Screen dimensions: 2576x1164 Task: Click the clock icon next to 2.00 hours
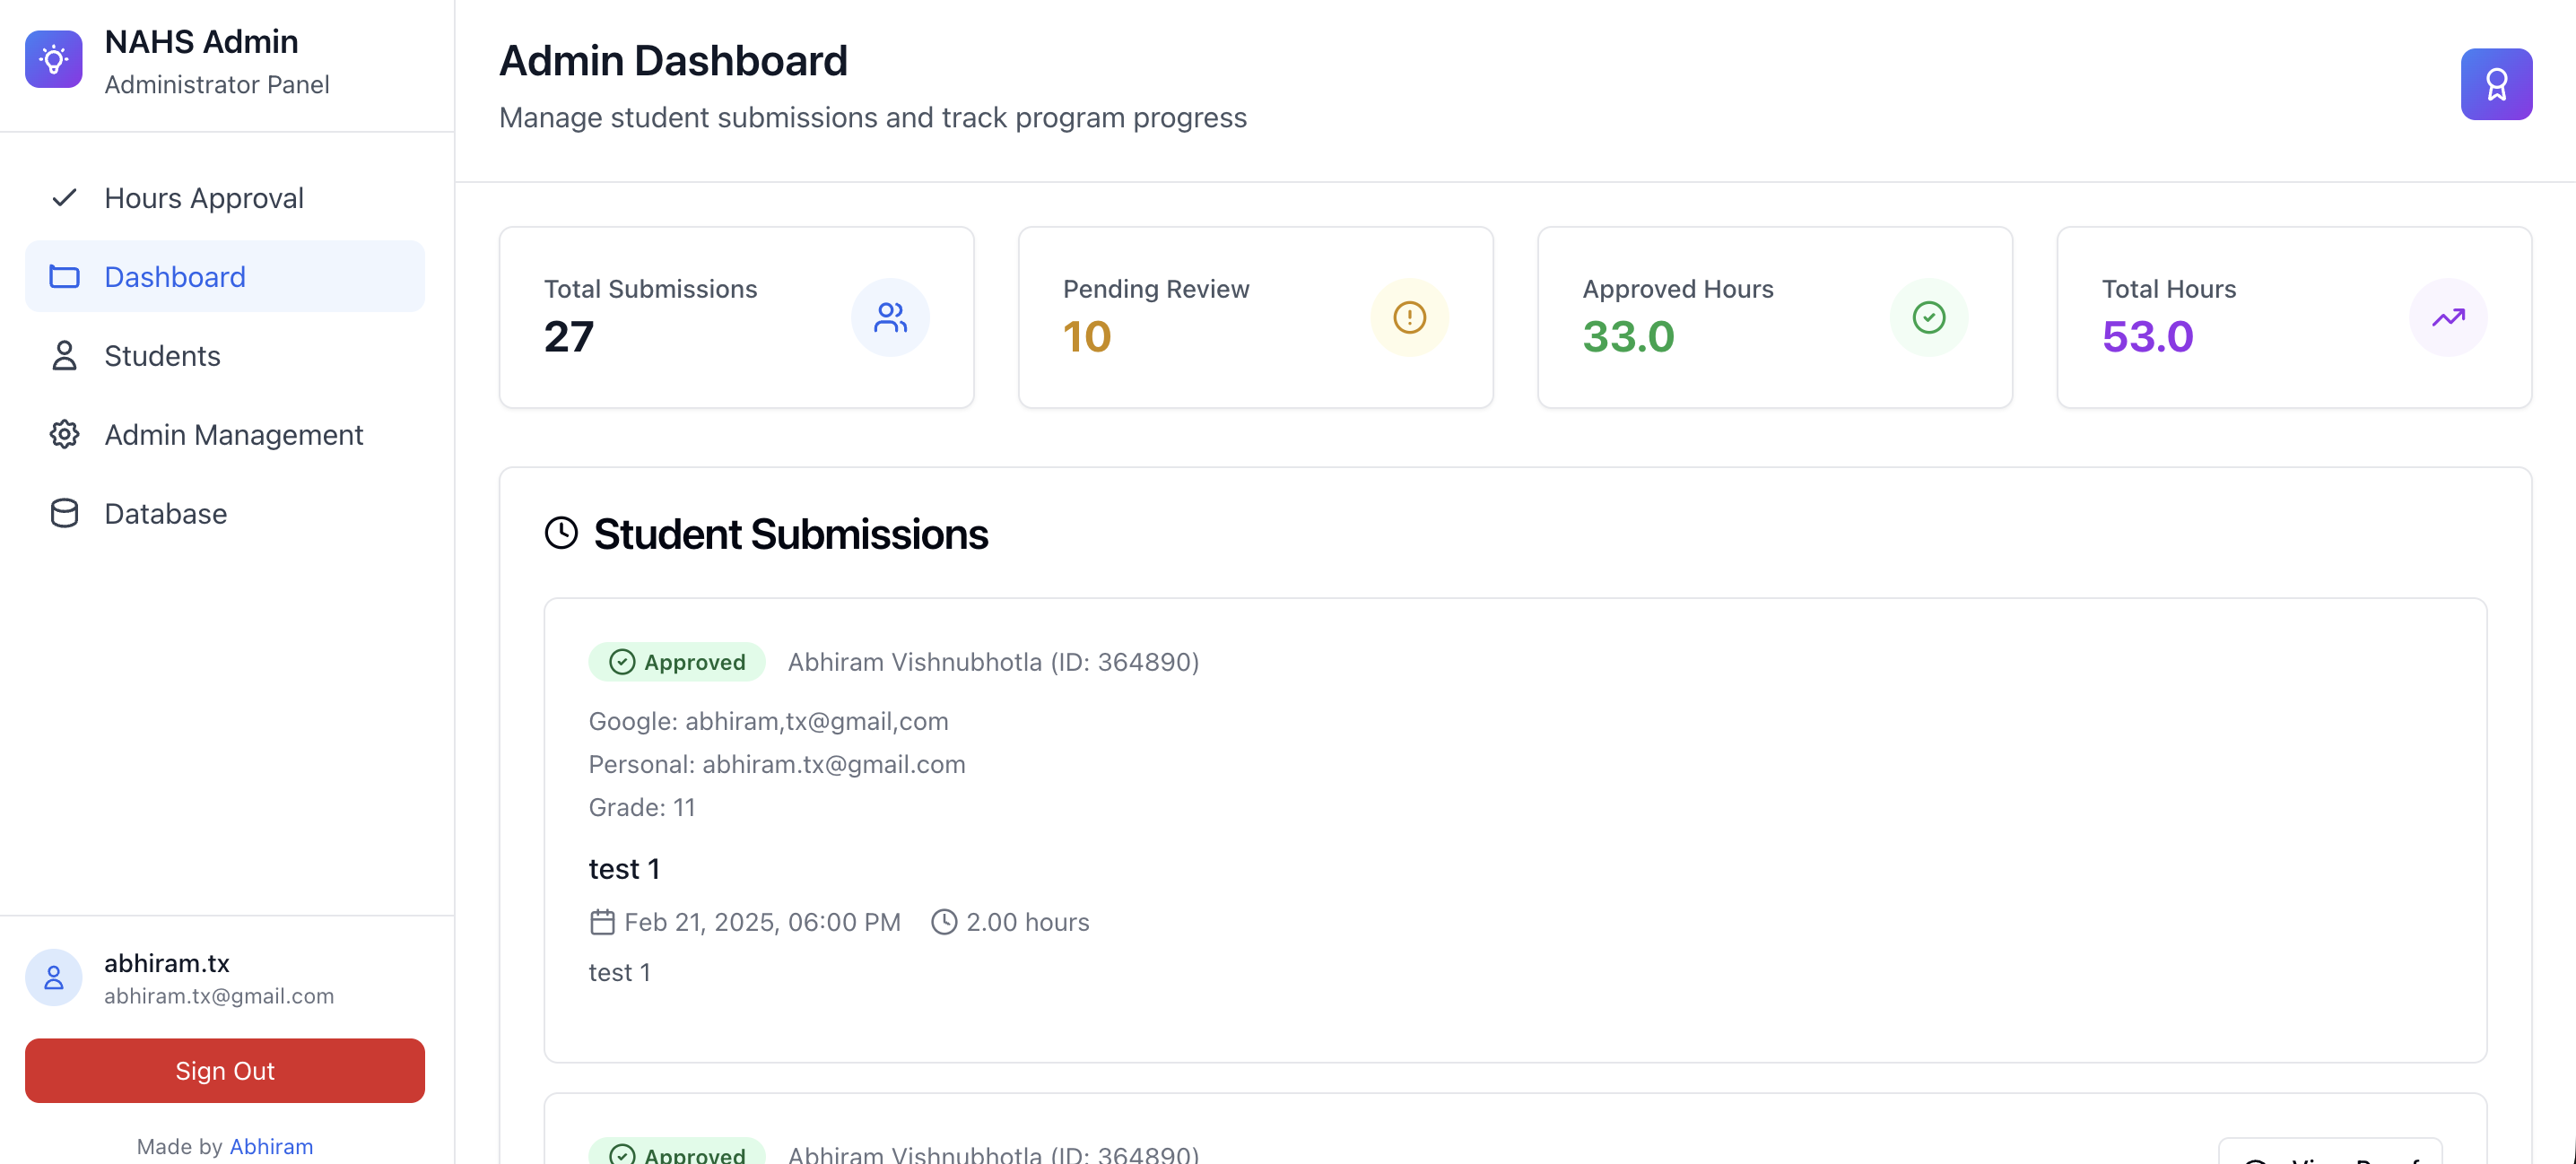[x=944, y=922]
